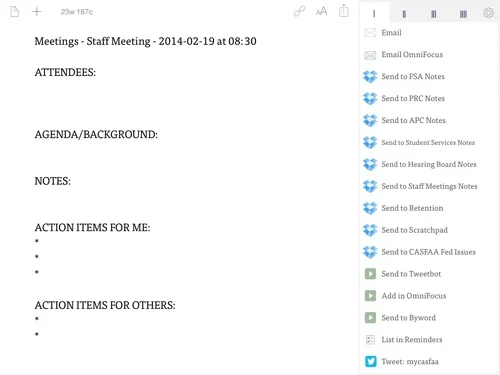The height and width of the screenshot is (375, 500).
Task: Select Send to CASFAA Fed Issues
Action: (428, 252)
